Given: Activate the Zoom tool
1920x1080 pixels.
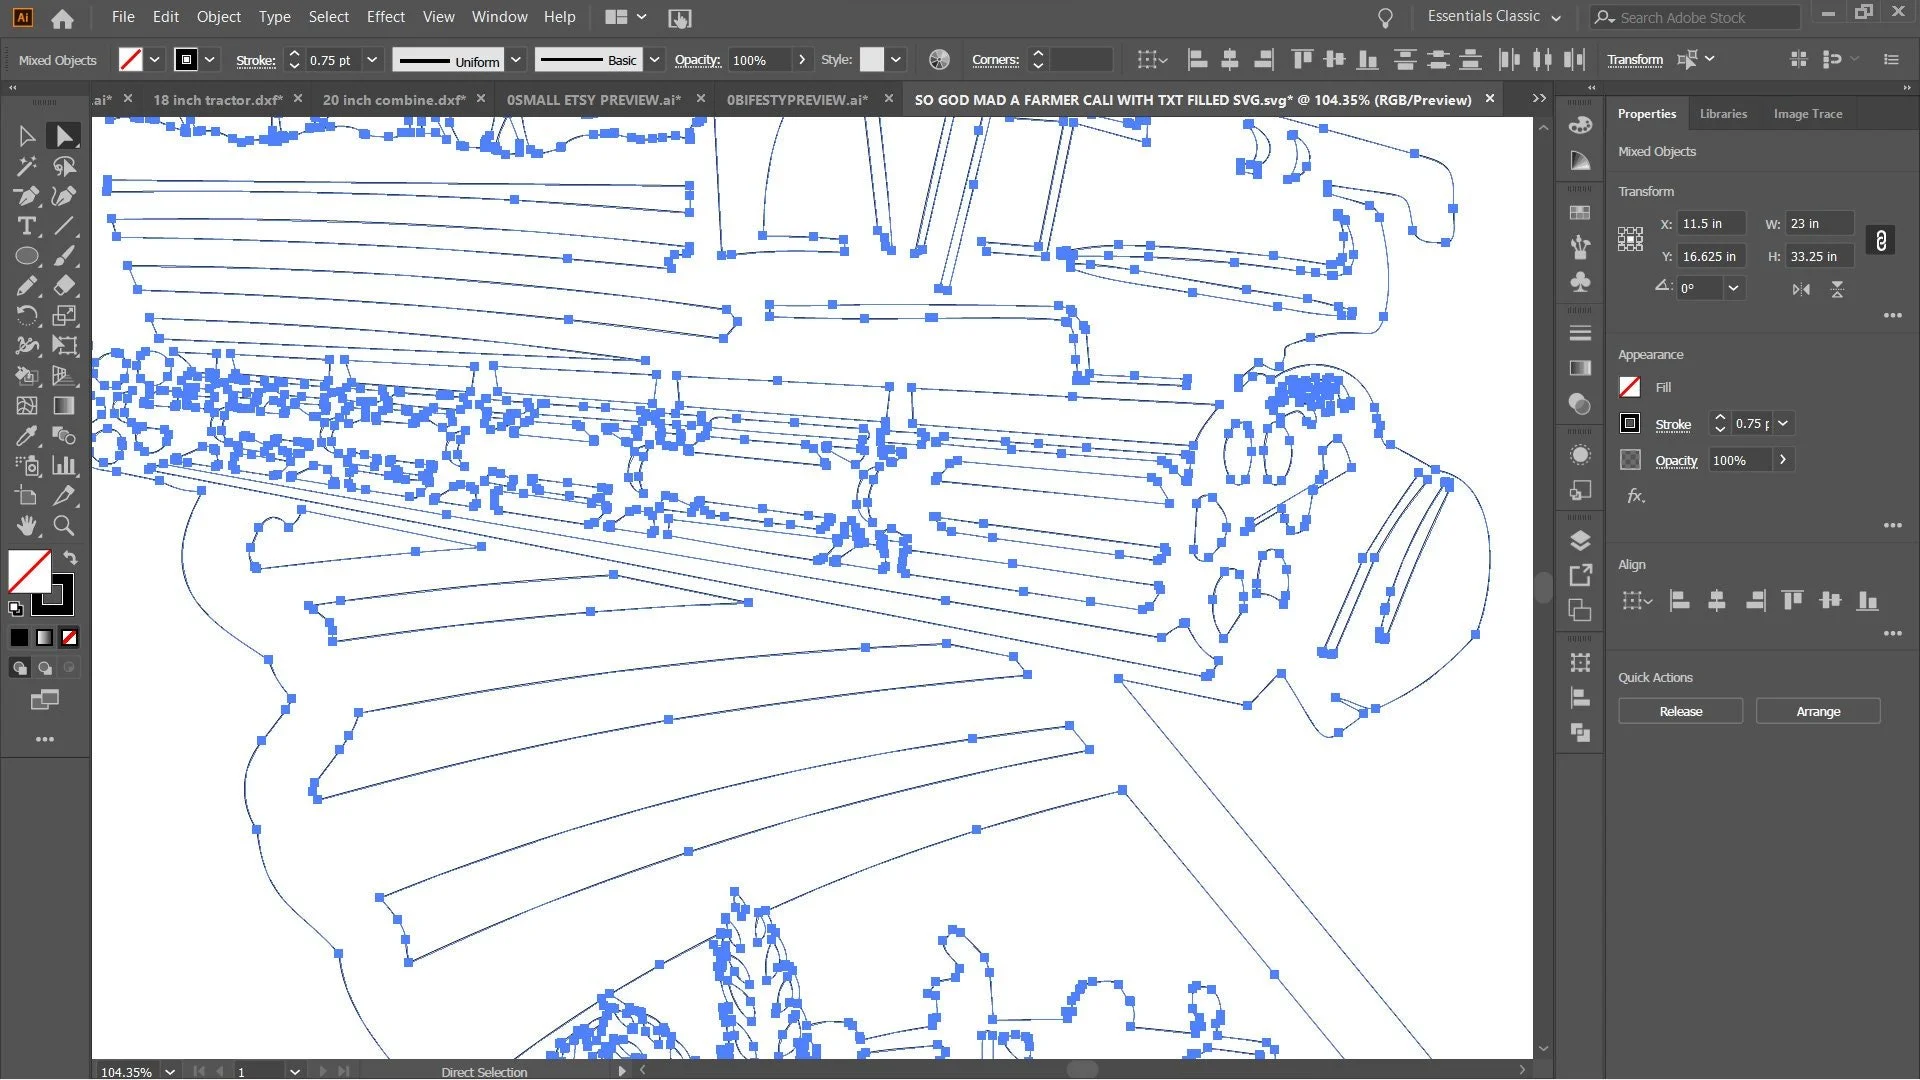Looking at the screenshot, I should pyautogui.click(x=64, y=526).
